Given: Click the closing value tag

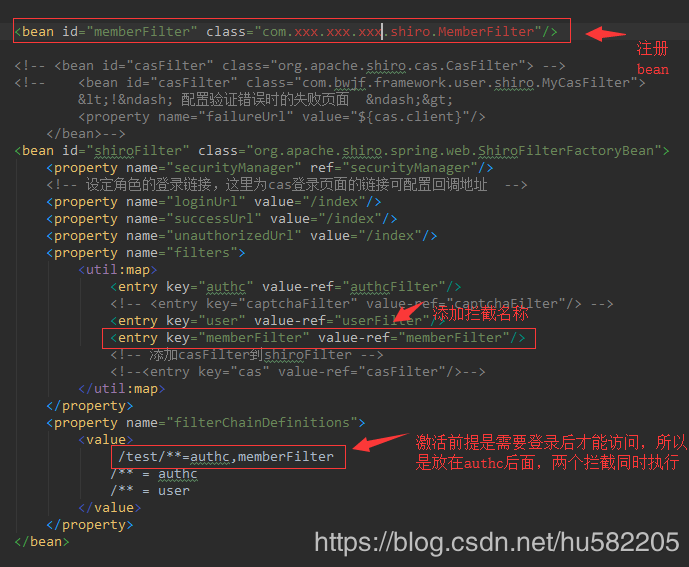Looking at the screenshot, I should [110, 508].
